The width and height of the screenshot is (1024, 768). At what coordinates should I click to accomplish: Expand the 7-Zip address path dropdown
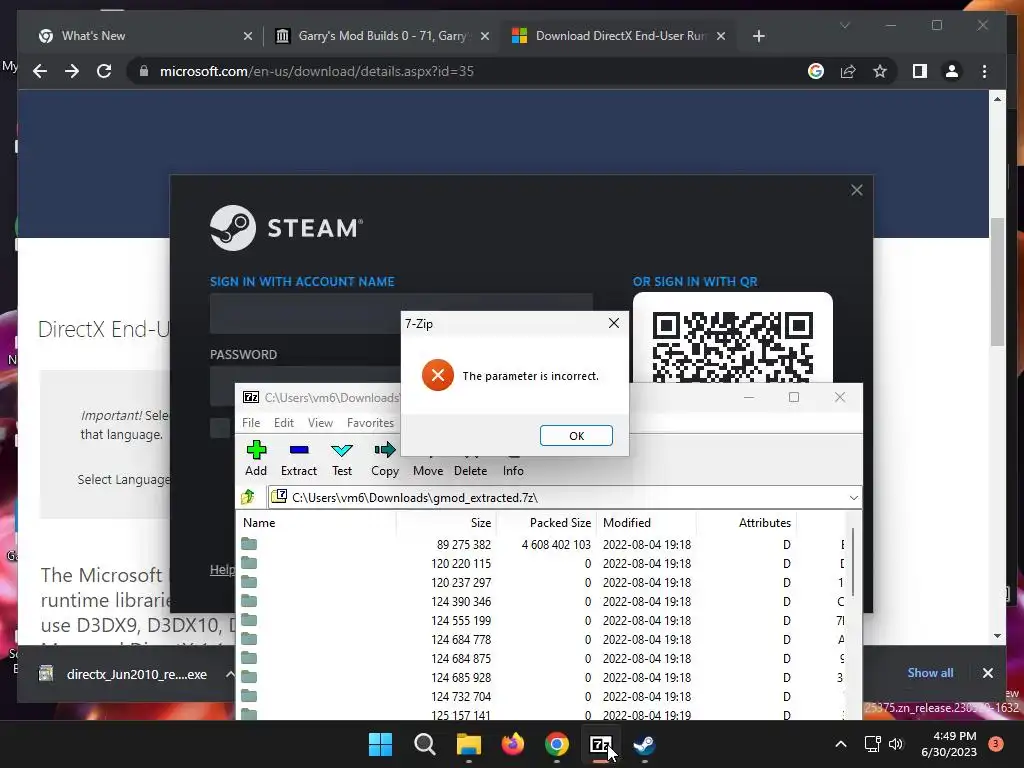click(853, 498)
